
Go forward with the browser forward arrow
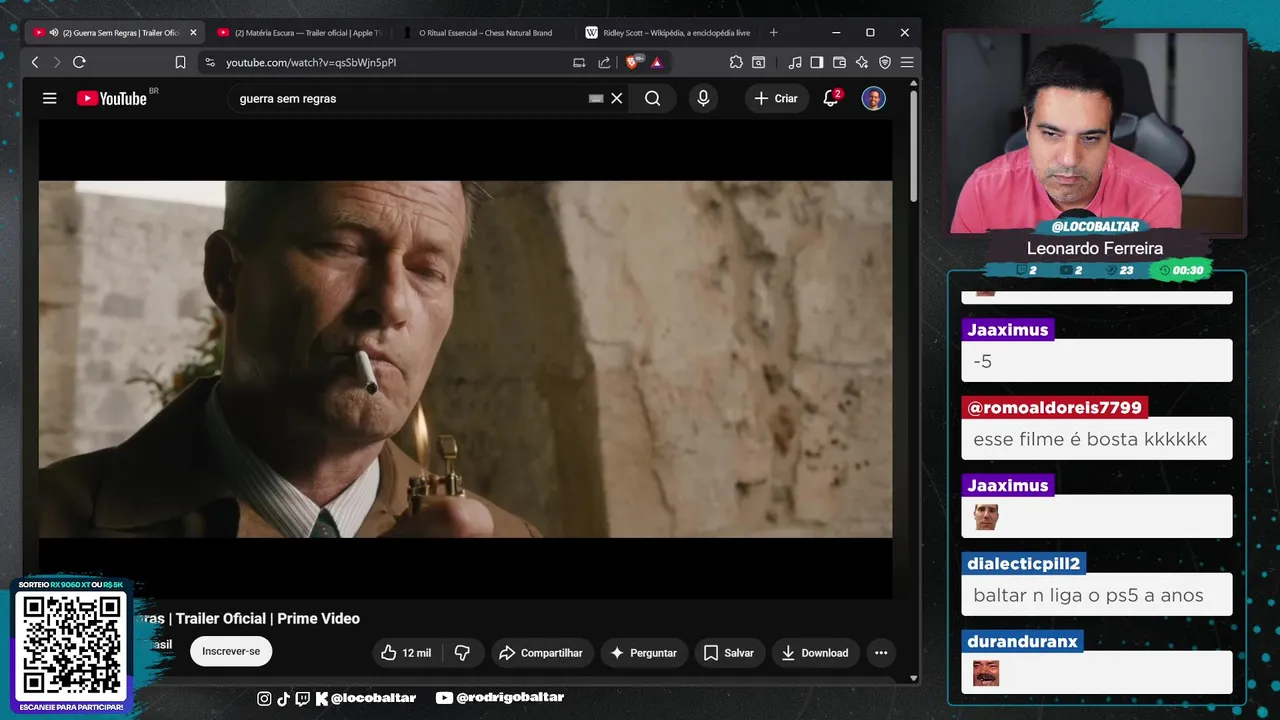tap(56, 62)
